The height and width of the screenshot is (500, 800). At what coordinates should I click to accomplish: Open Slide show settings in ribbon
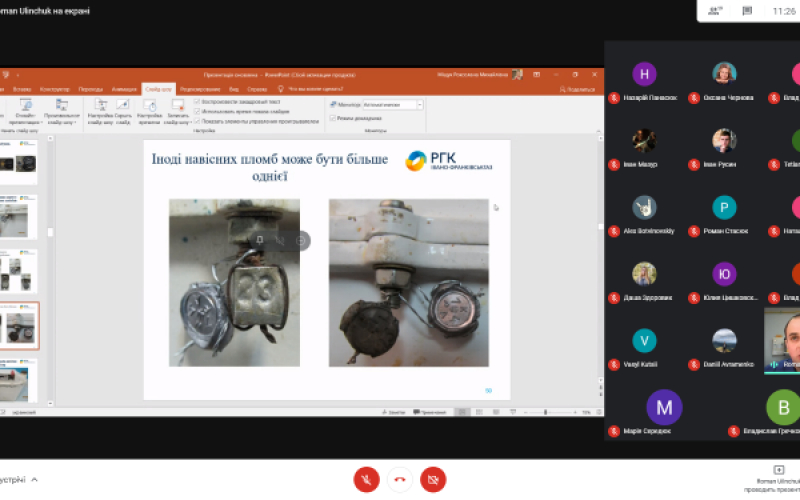point(100,112)
